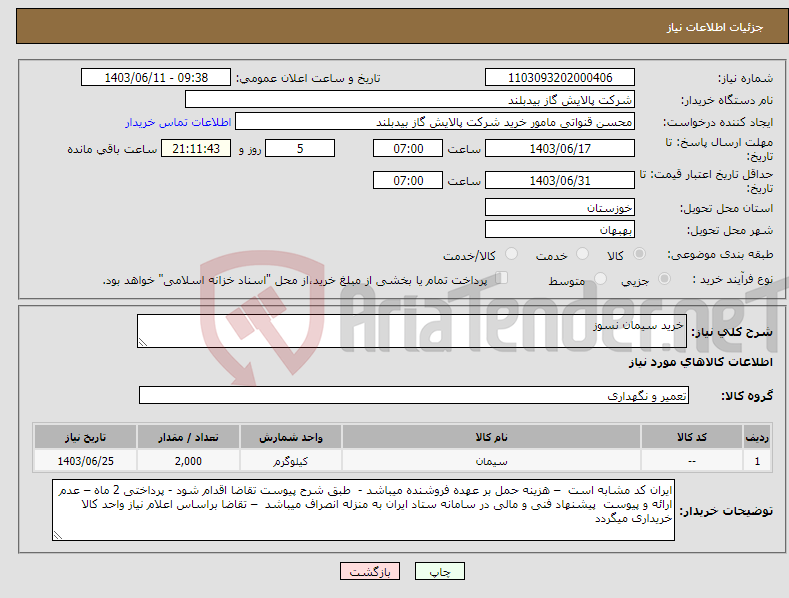Click the buyer organization name field
789x598 pixels.
click(x=410, y=99)
